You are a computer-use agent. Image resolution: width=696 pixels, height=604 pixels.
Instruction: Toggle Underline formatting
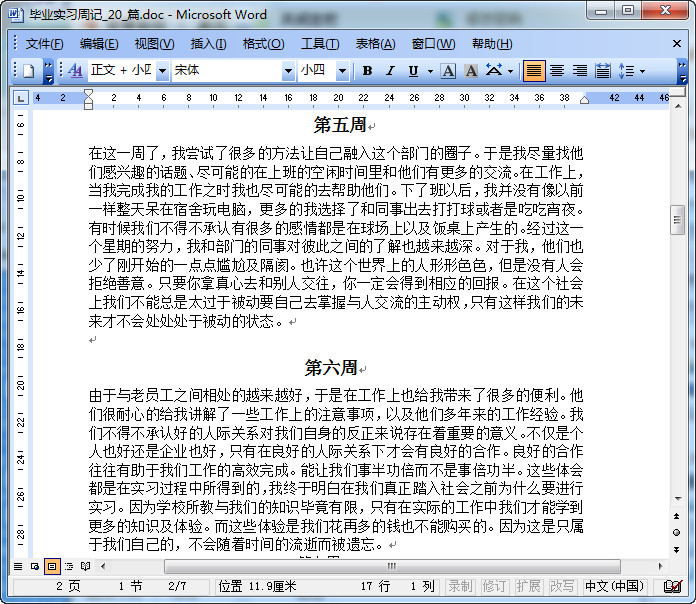click(413, 71)
